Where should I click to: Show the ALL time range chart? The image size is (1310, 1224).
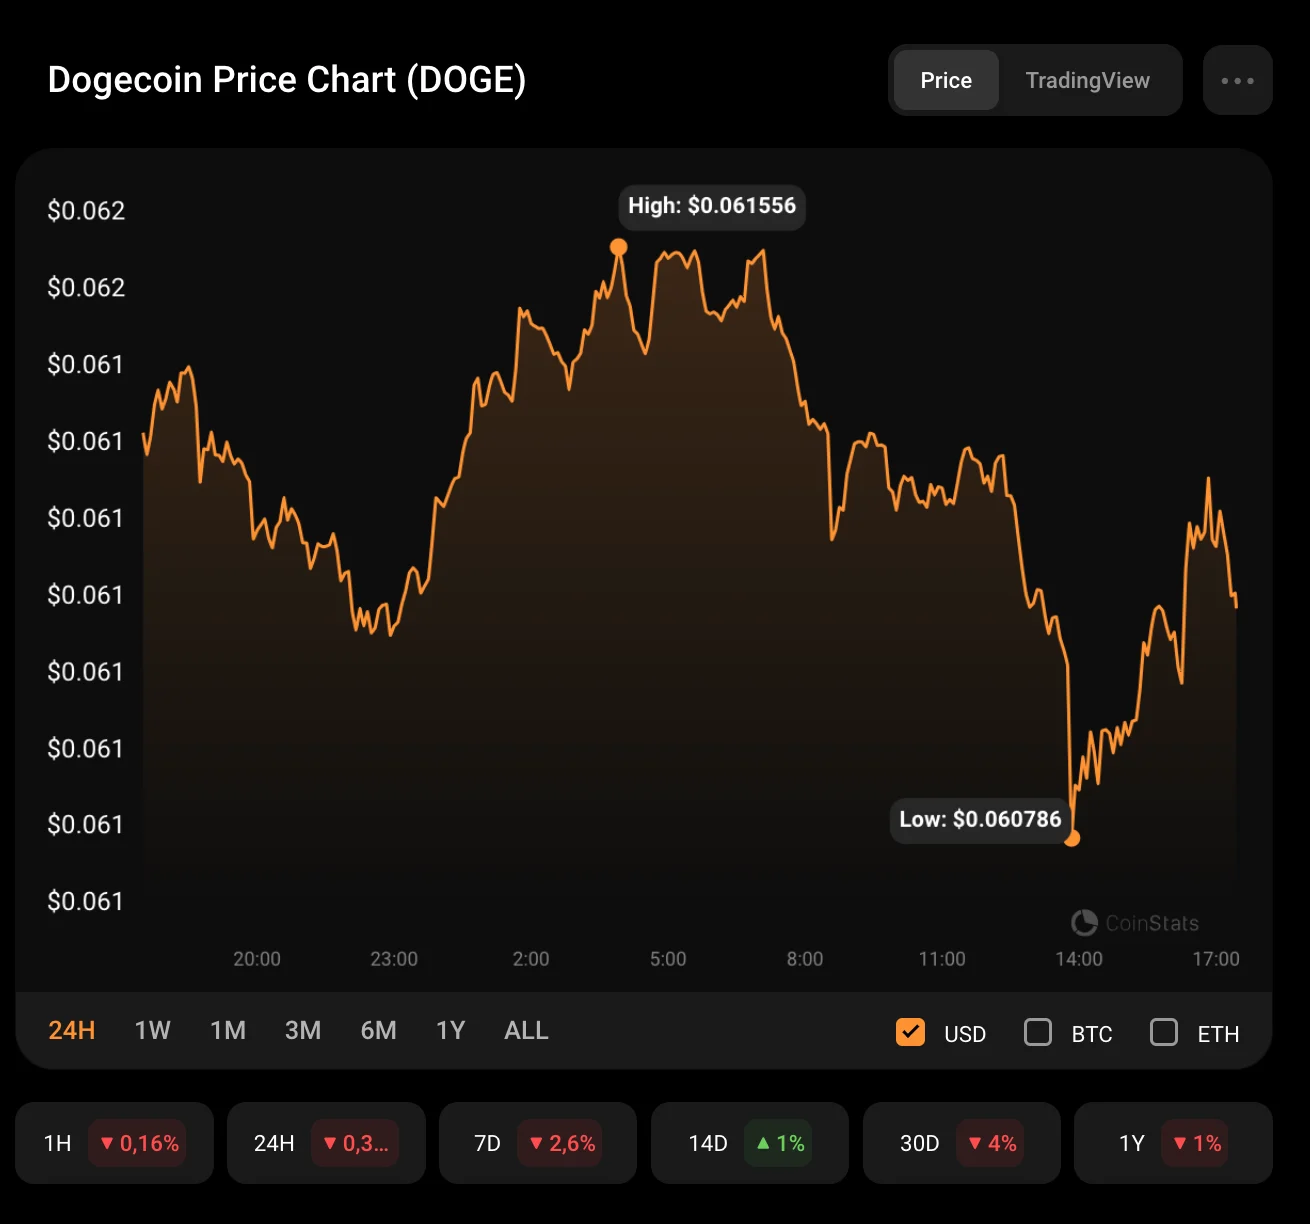pos(526,1031)
